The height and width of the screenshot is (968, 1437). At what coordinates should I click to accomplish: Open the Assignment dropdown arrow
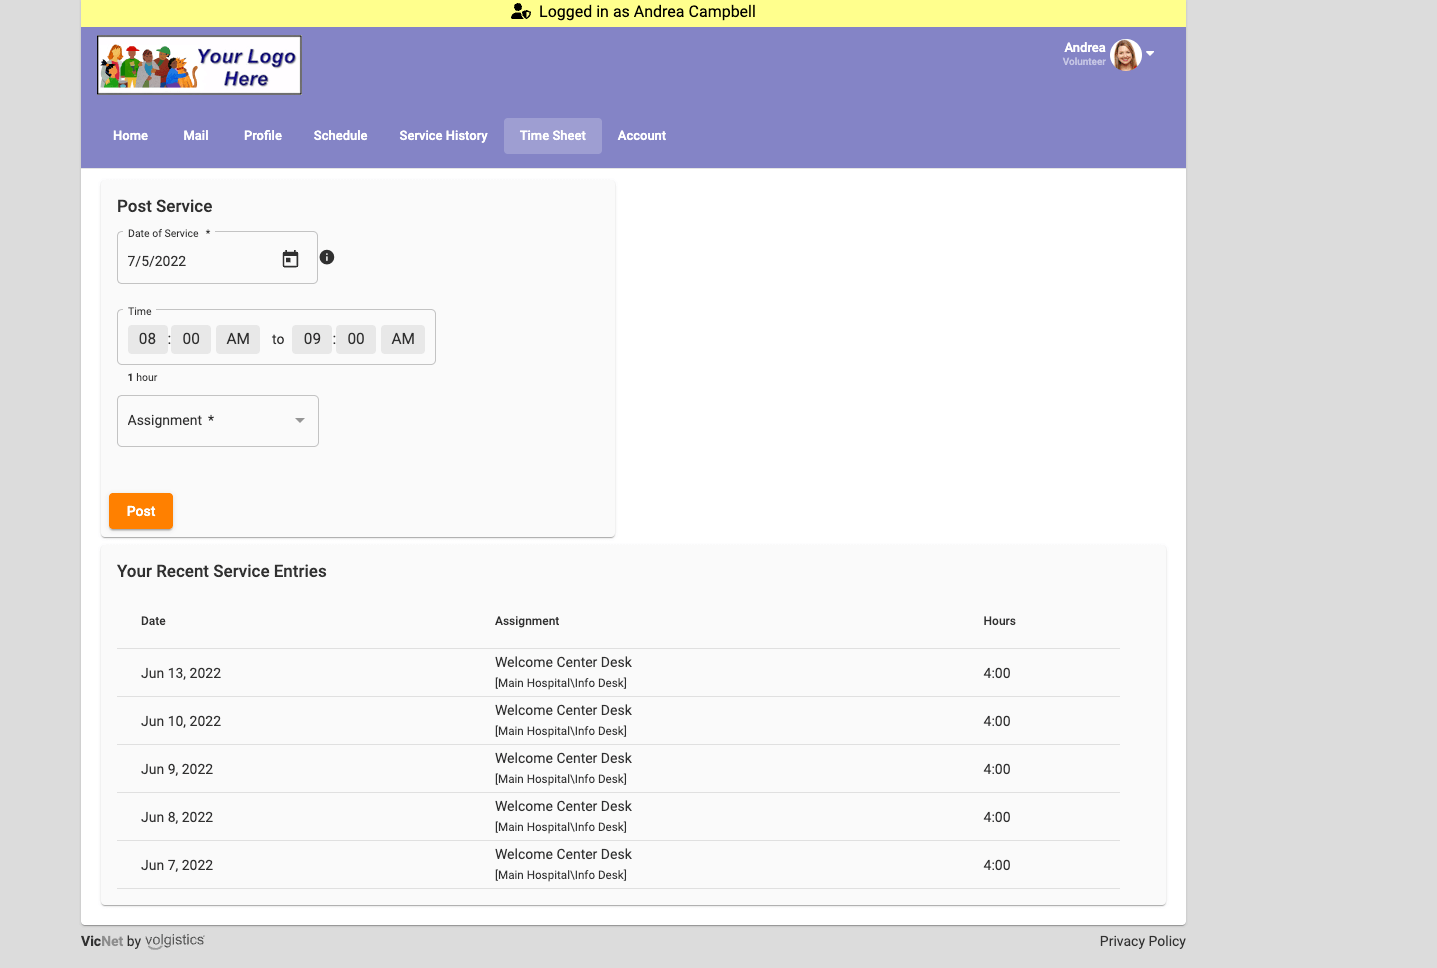coord(299,420)
